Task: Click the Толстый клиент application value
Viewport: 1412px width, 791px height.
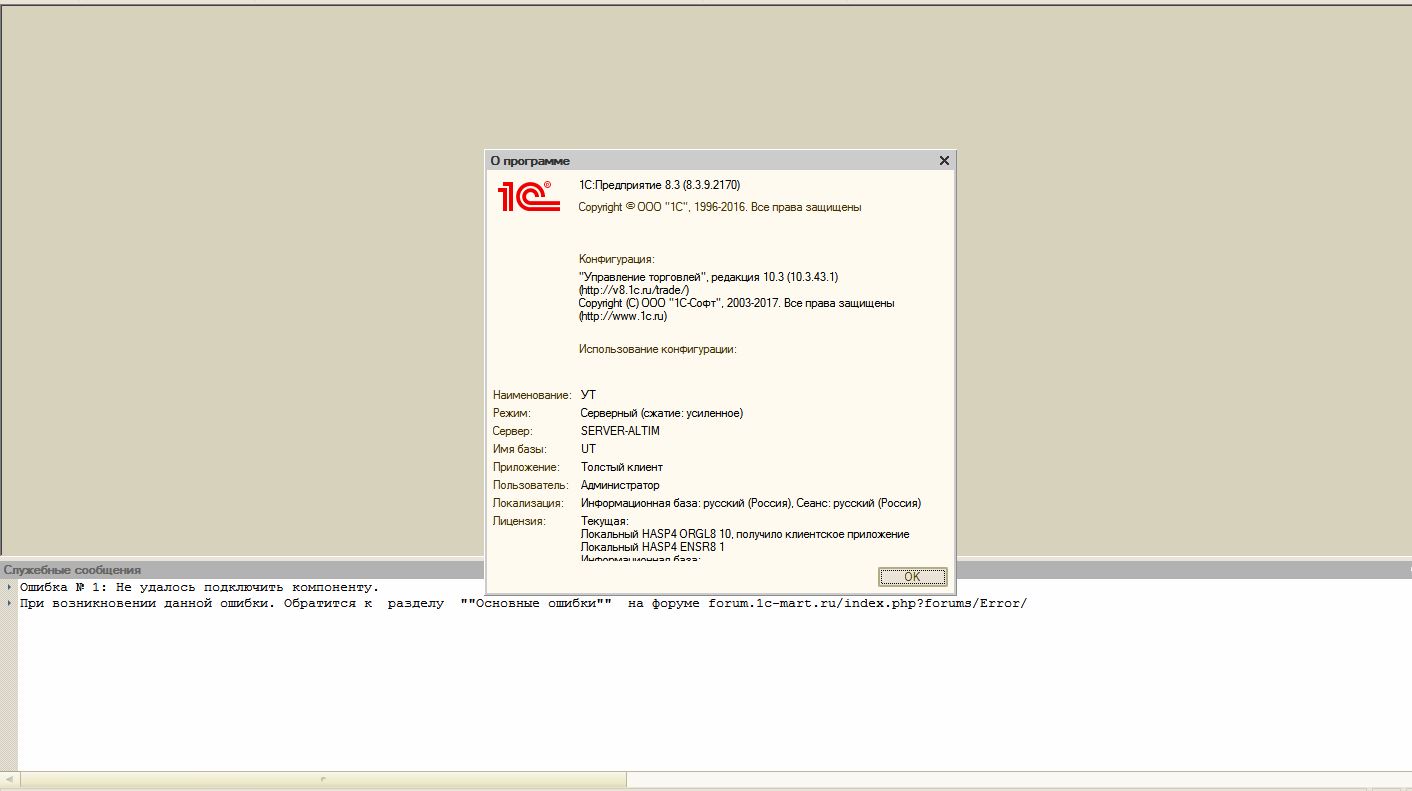Action: click(621, 467)
